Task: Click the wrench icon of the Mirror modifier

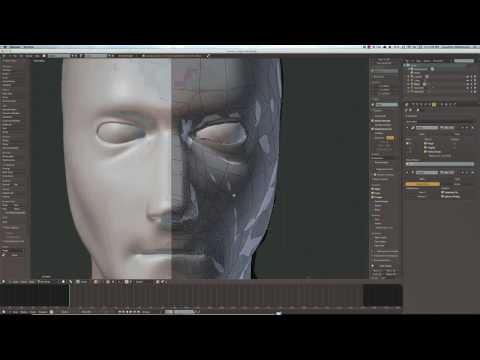Action: pos(413,128)
